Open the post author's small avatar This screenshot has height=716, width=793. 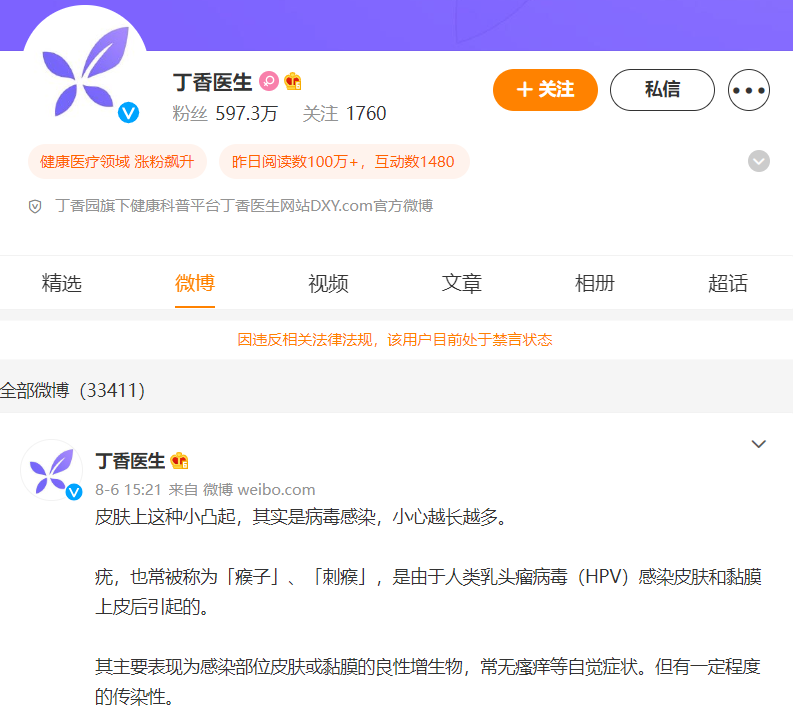coord(52,470)
